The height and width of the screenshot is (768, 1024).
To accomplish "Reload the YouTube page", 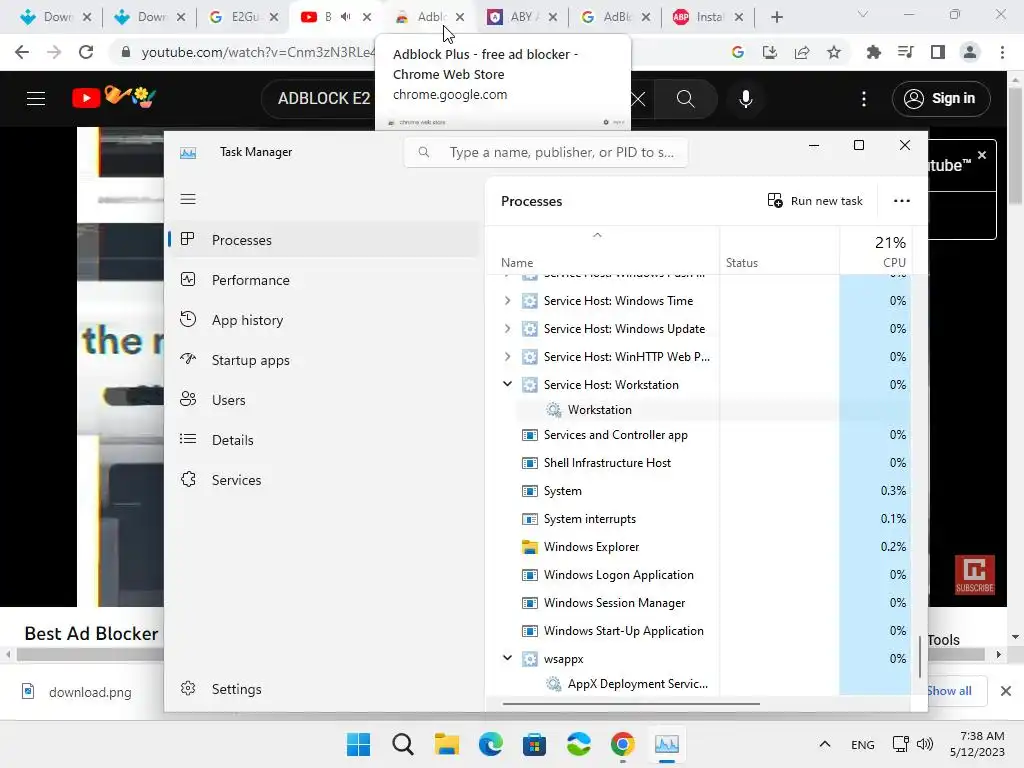I will click(86, 52).
